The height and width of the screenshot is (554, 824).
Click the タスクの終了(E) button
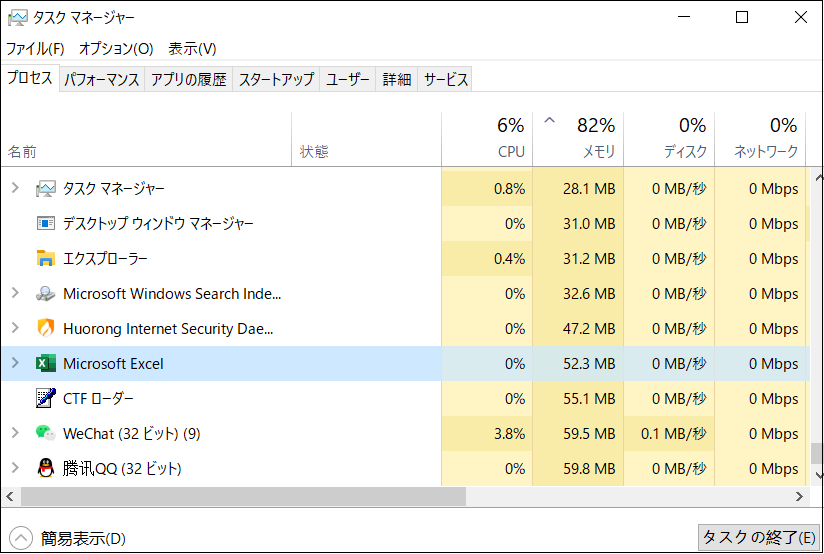click(758, 537)
